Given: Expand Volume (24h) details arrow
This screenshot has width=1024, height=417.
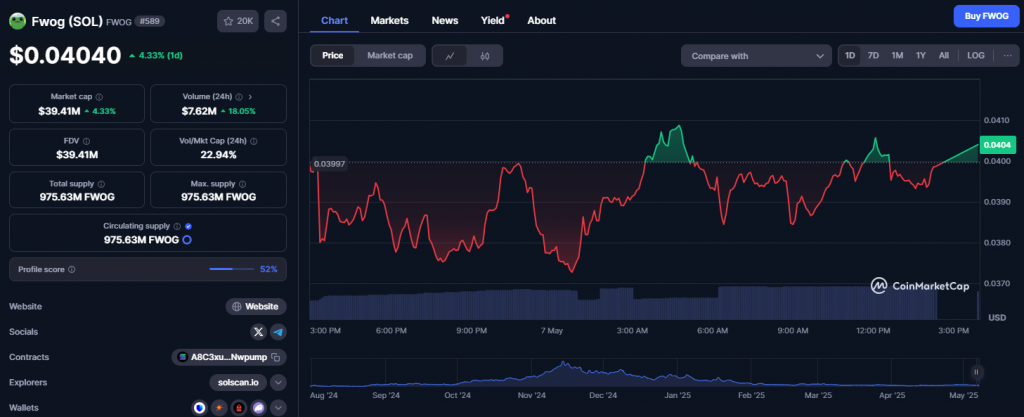Looking at the screenshot, I should tap(250, 97).
